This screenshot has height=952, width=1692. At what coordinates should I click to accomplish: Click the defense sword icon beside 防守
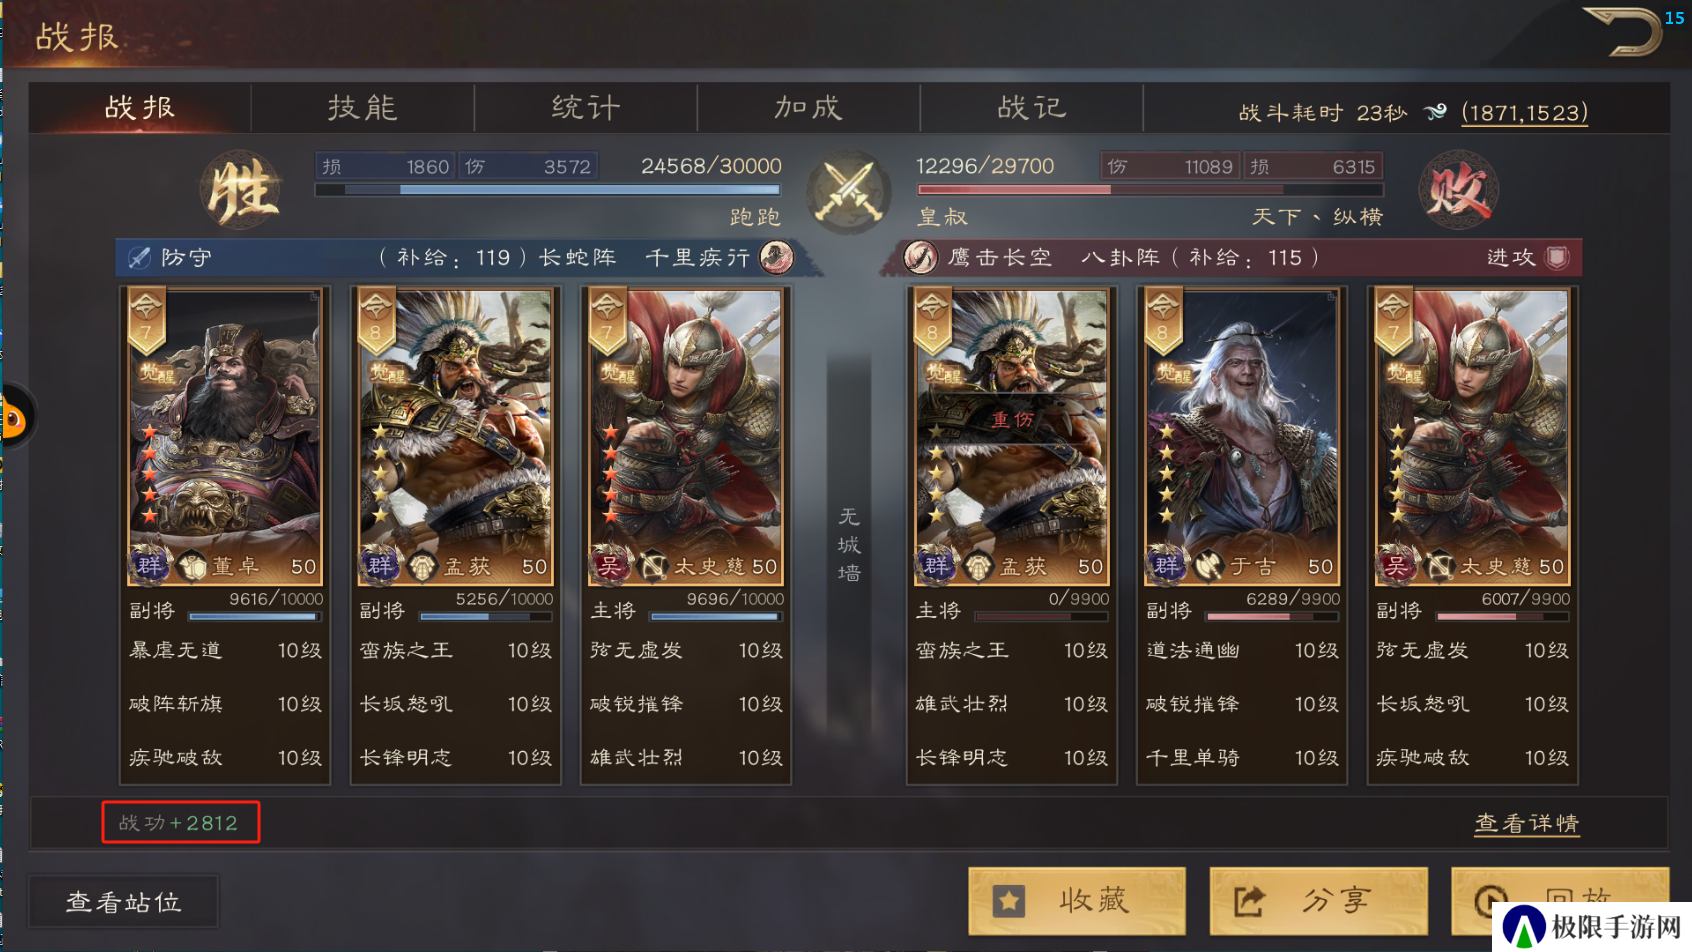pos(138,258)
